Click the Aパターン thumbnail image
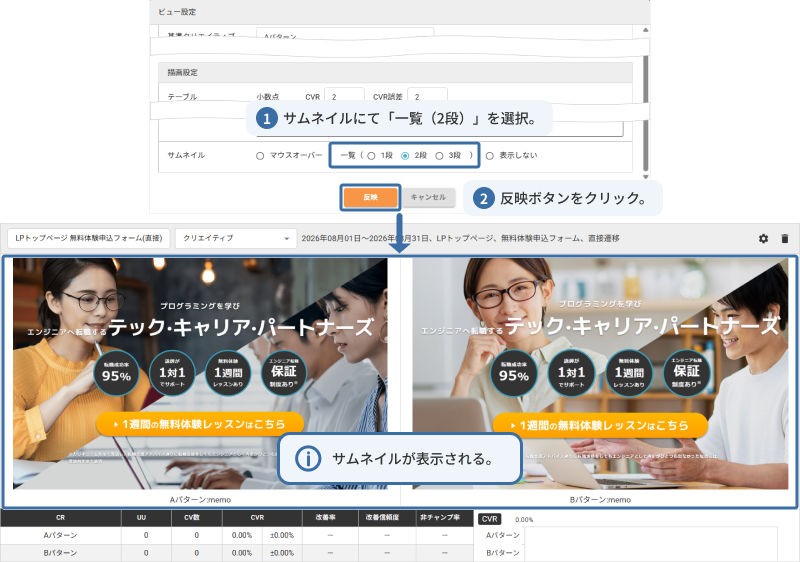This screenshot has width=800, height=562. pos(200,373)
